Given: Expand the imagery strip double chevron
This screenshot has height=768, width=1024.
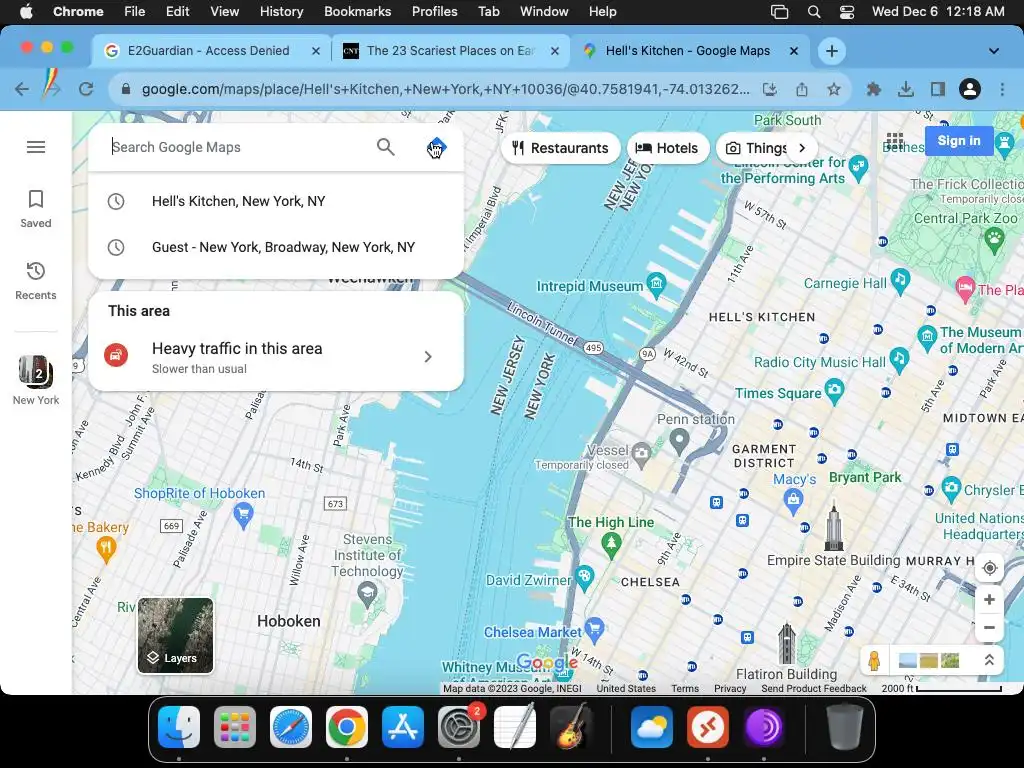Looking at the screenshot, I should (989, 660).
